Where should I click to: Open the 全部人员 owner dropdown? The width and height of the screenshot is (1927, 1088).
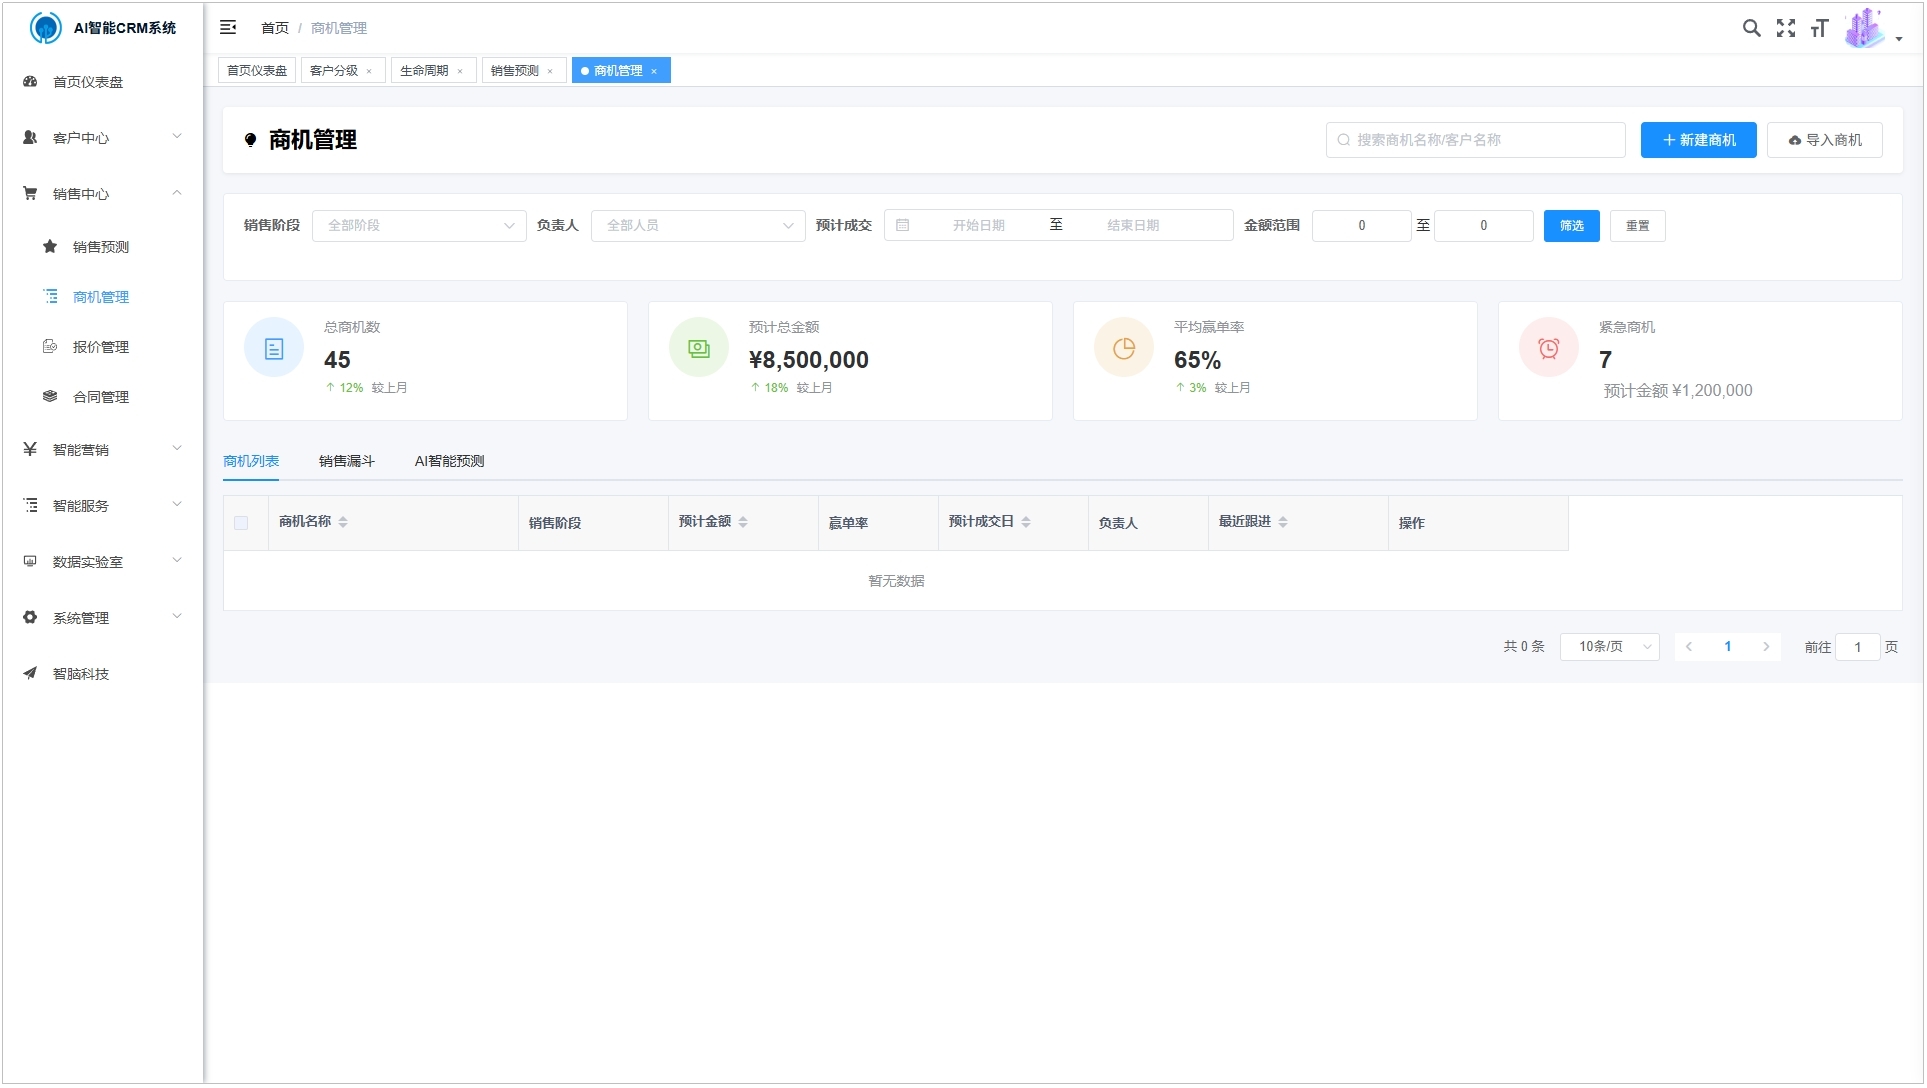click(697, 225)
